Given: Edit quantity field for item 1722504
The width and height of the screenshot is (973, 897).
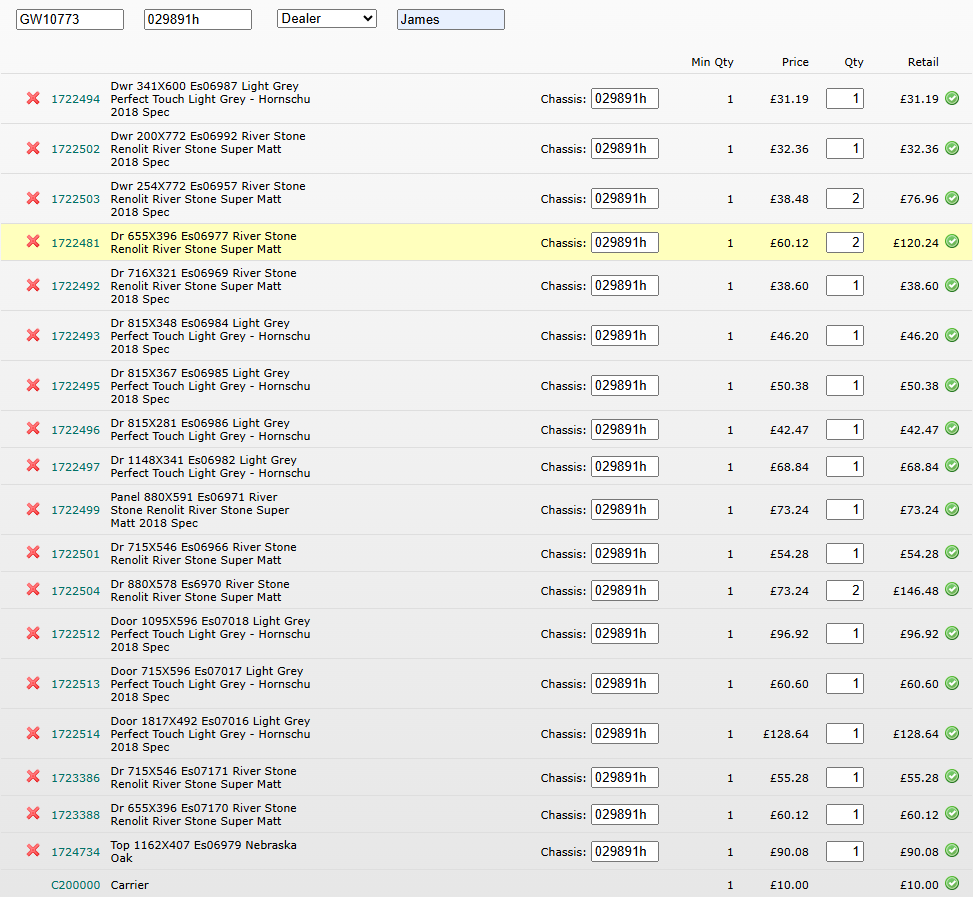Looking at the screenshot, I should click(x=844, y=590).
